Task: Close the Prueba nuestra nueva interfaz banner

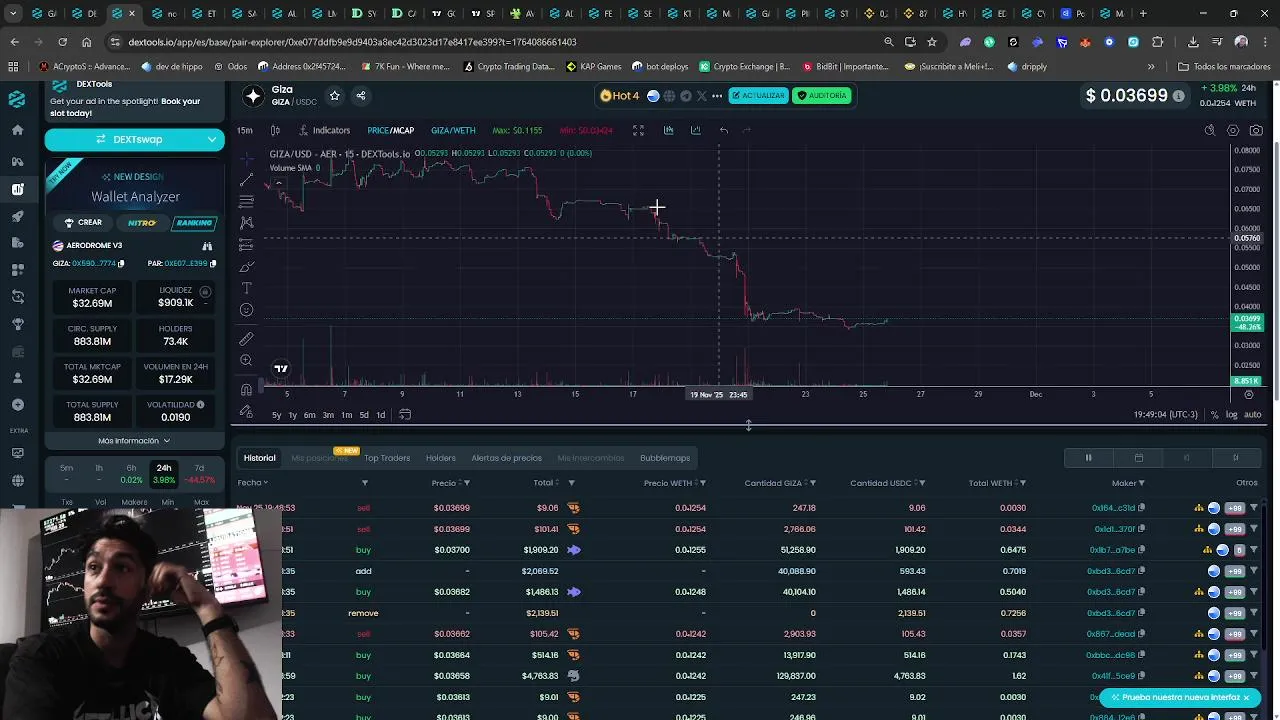Action: pyautogui.click(x=1246, y=697)
